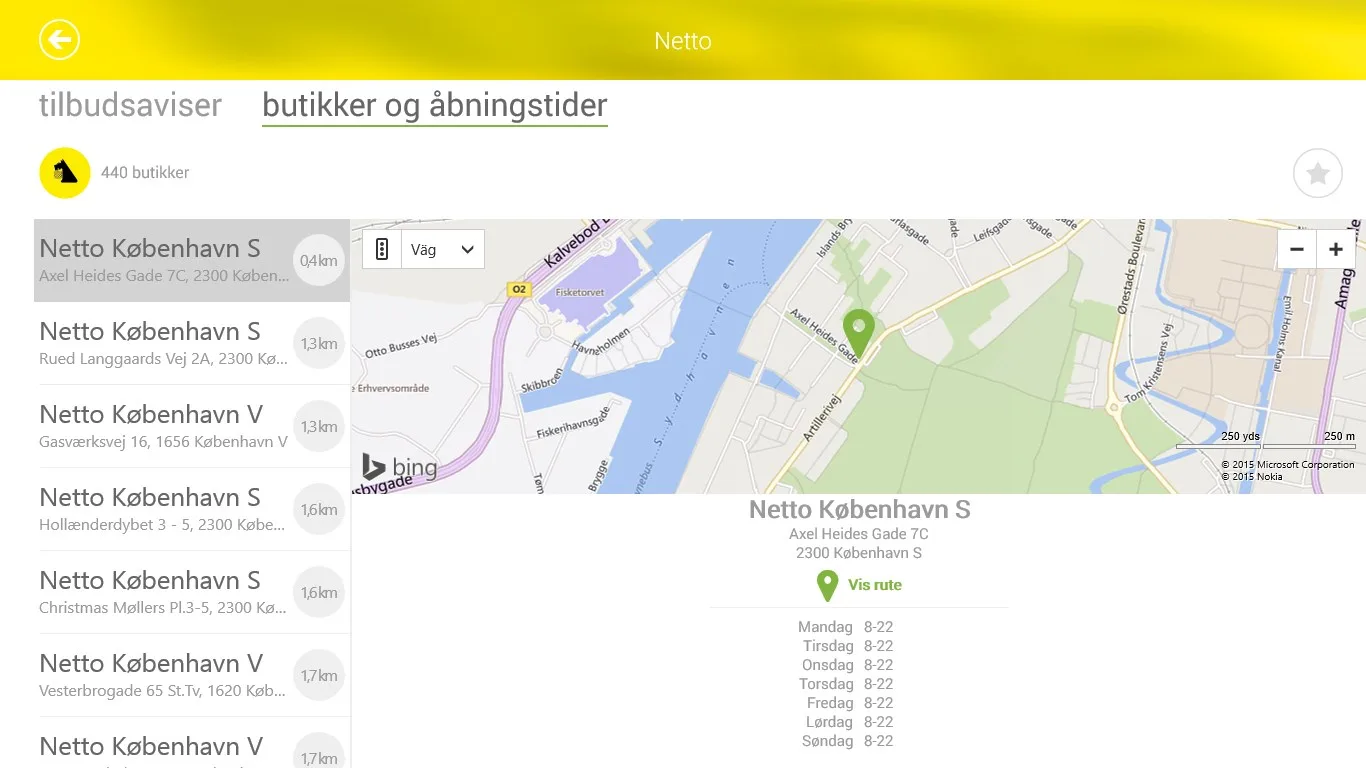Select butikker og åbningstider tab
Screen dimensions: 1366x768
(435, 105)
